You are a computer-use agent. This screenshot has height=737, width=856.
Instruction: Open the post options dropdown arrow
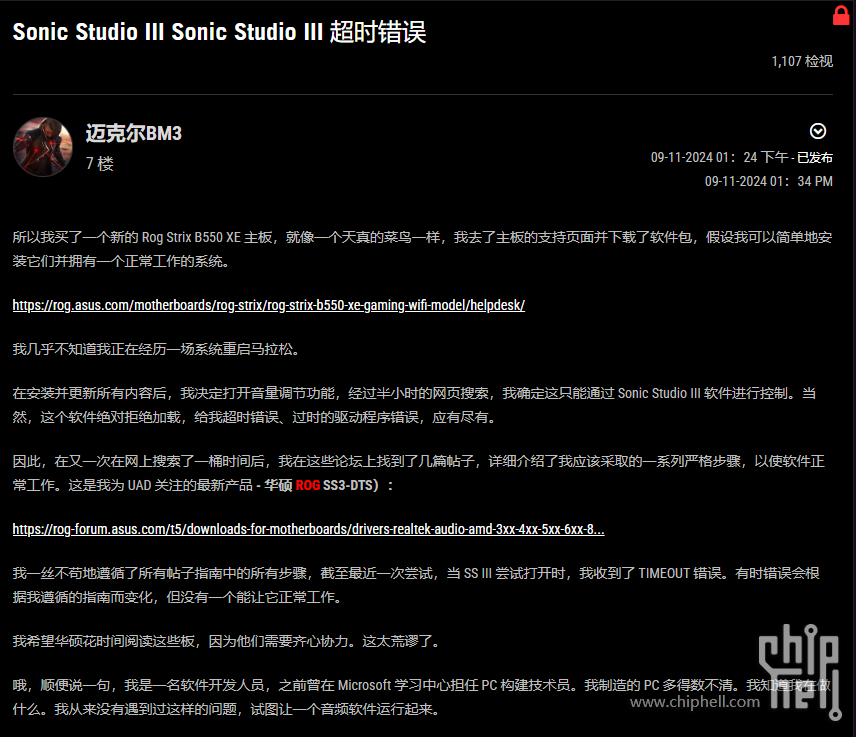pyautogui.click(x=817, y=131)
